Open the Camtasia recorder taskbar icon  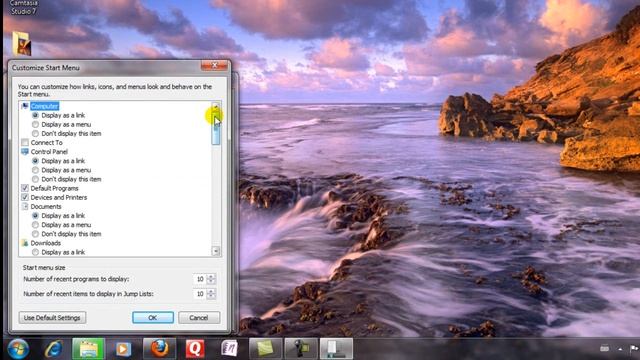[x=301, y=349]
